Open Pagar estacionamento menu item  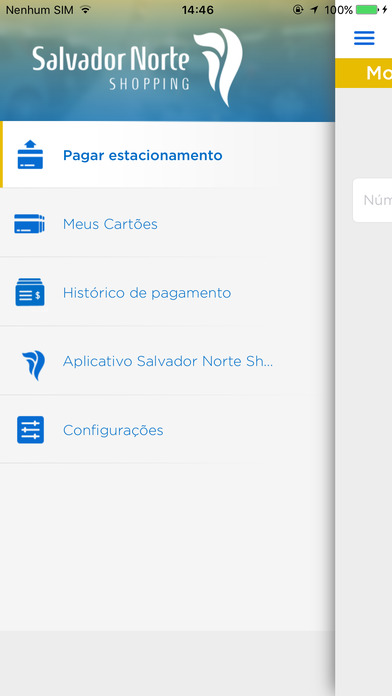pyautogui.click(x=167, y=155)
